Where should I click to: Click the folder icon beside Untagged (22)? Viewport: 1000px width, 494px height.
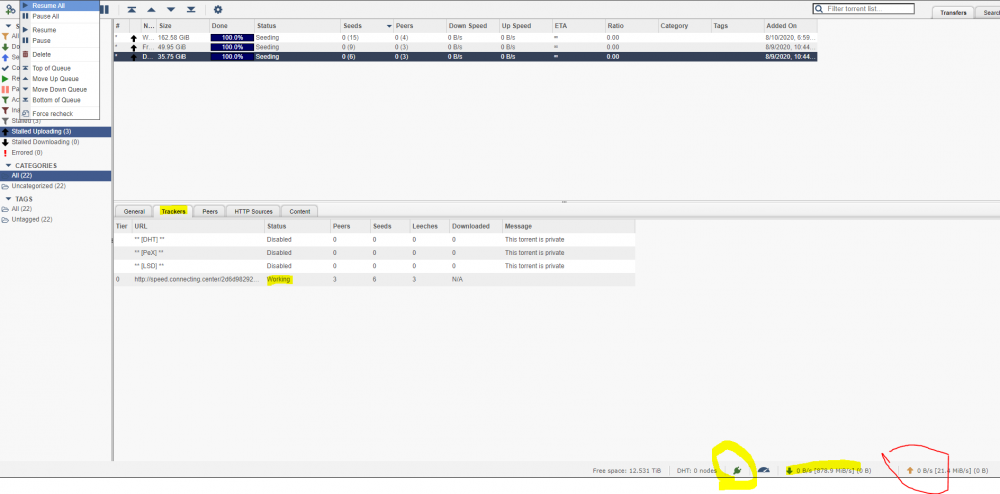[x=5, y=219]
